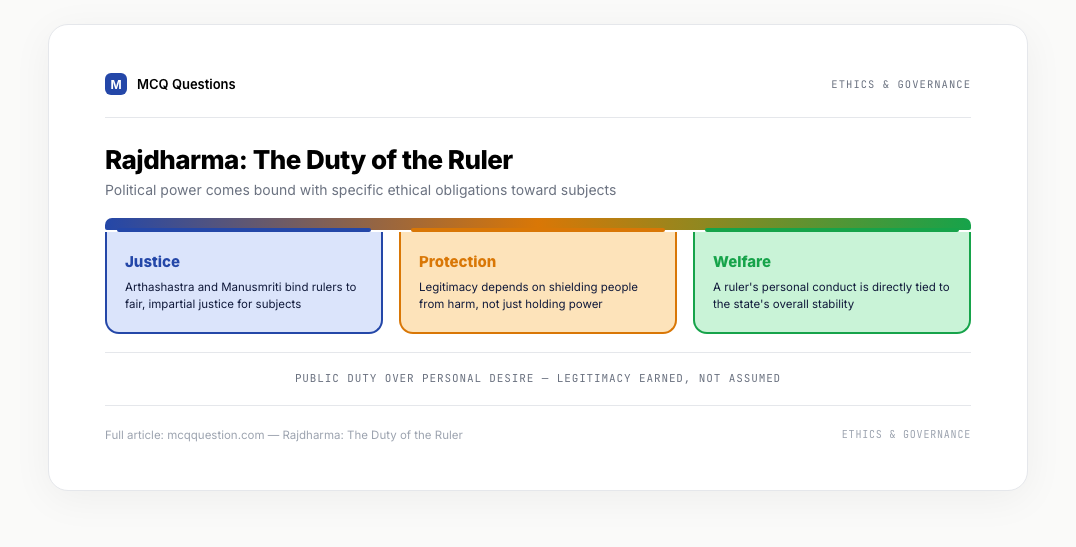The image size is (1076, 547).
Task: Click the blue M logo icon
Action: click(116, 84)
